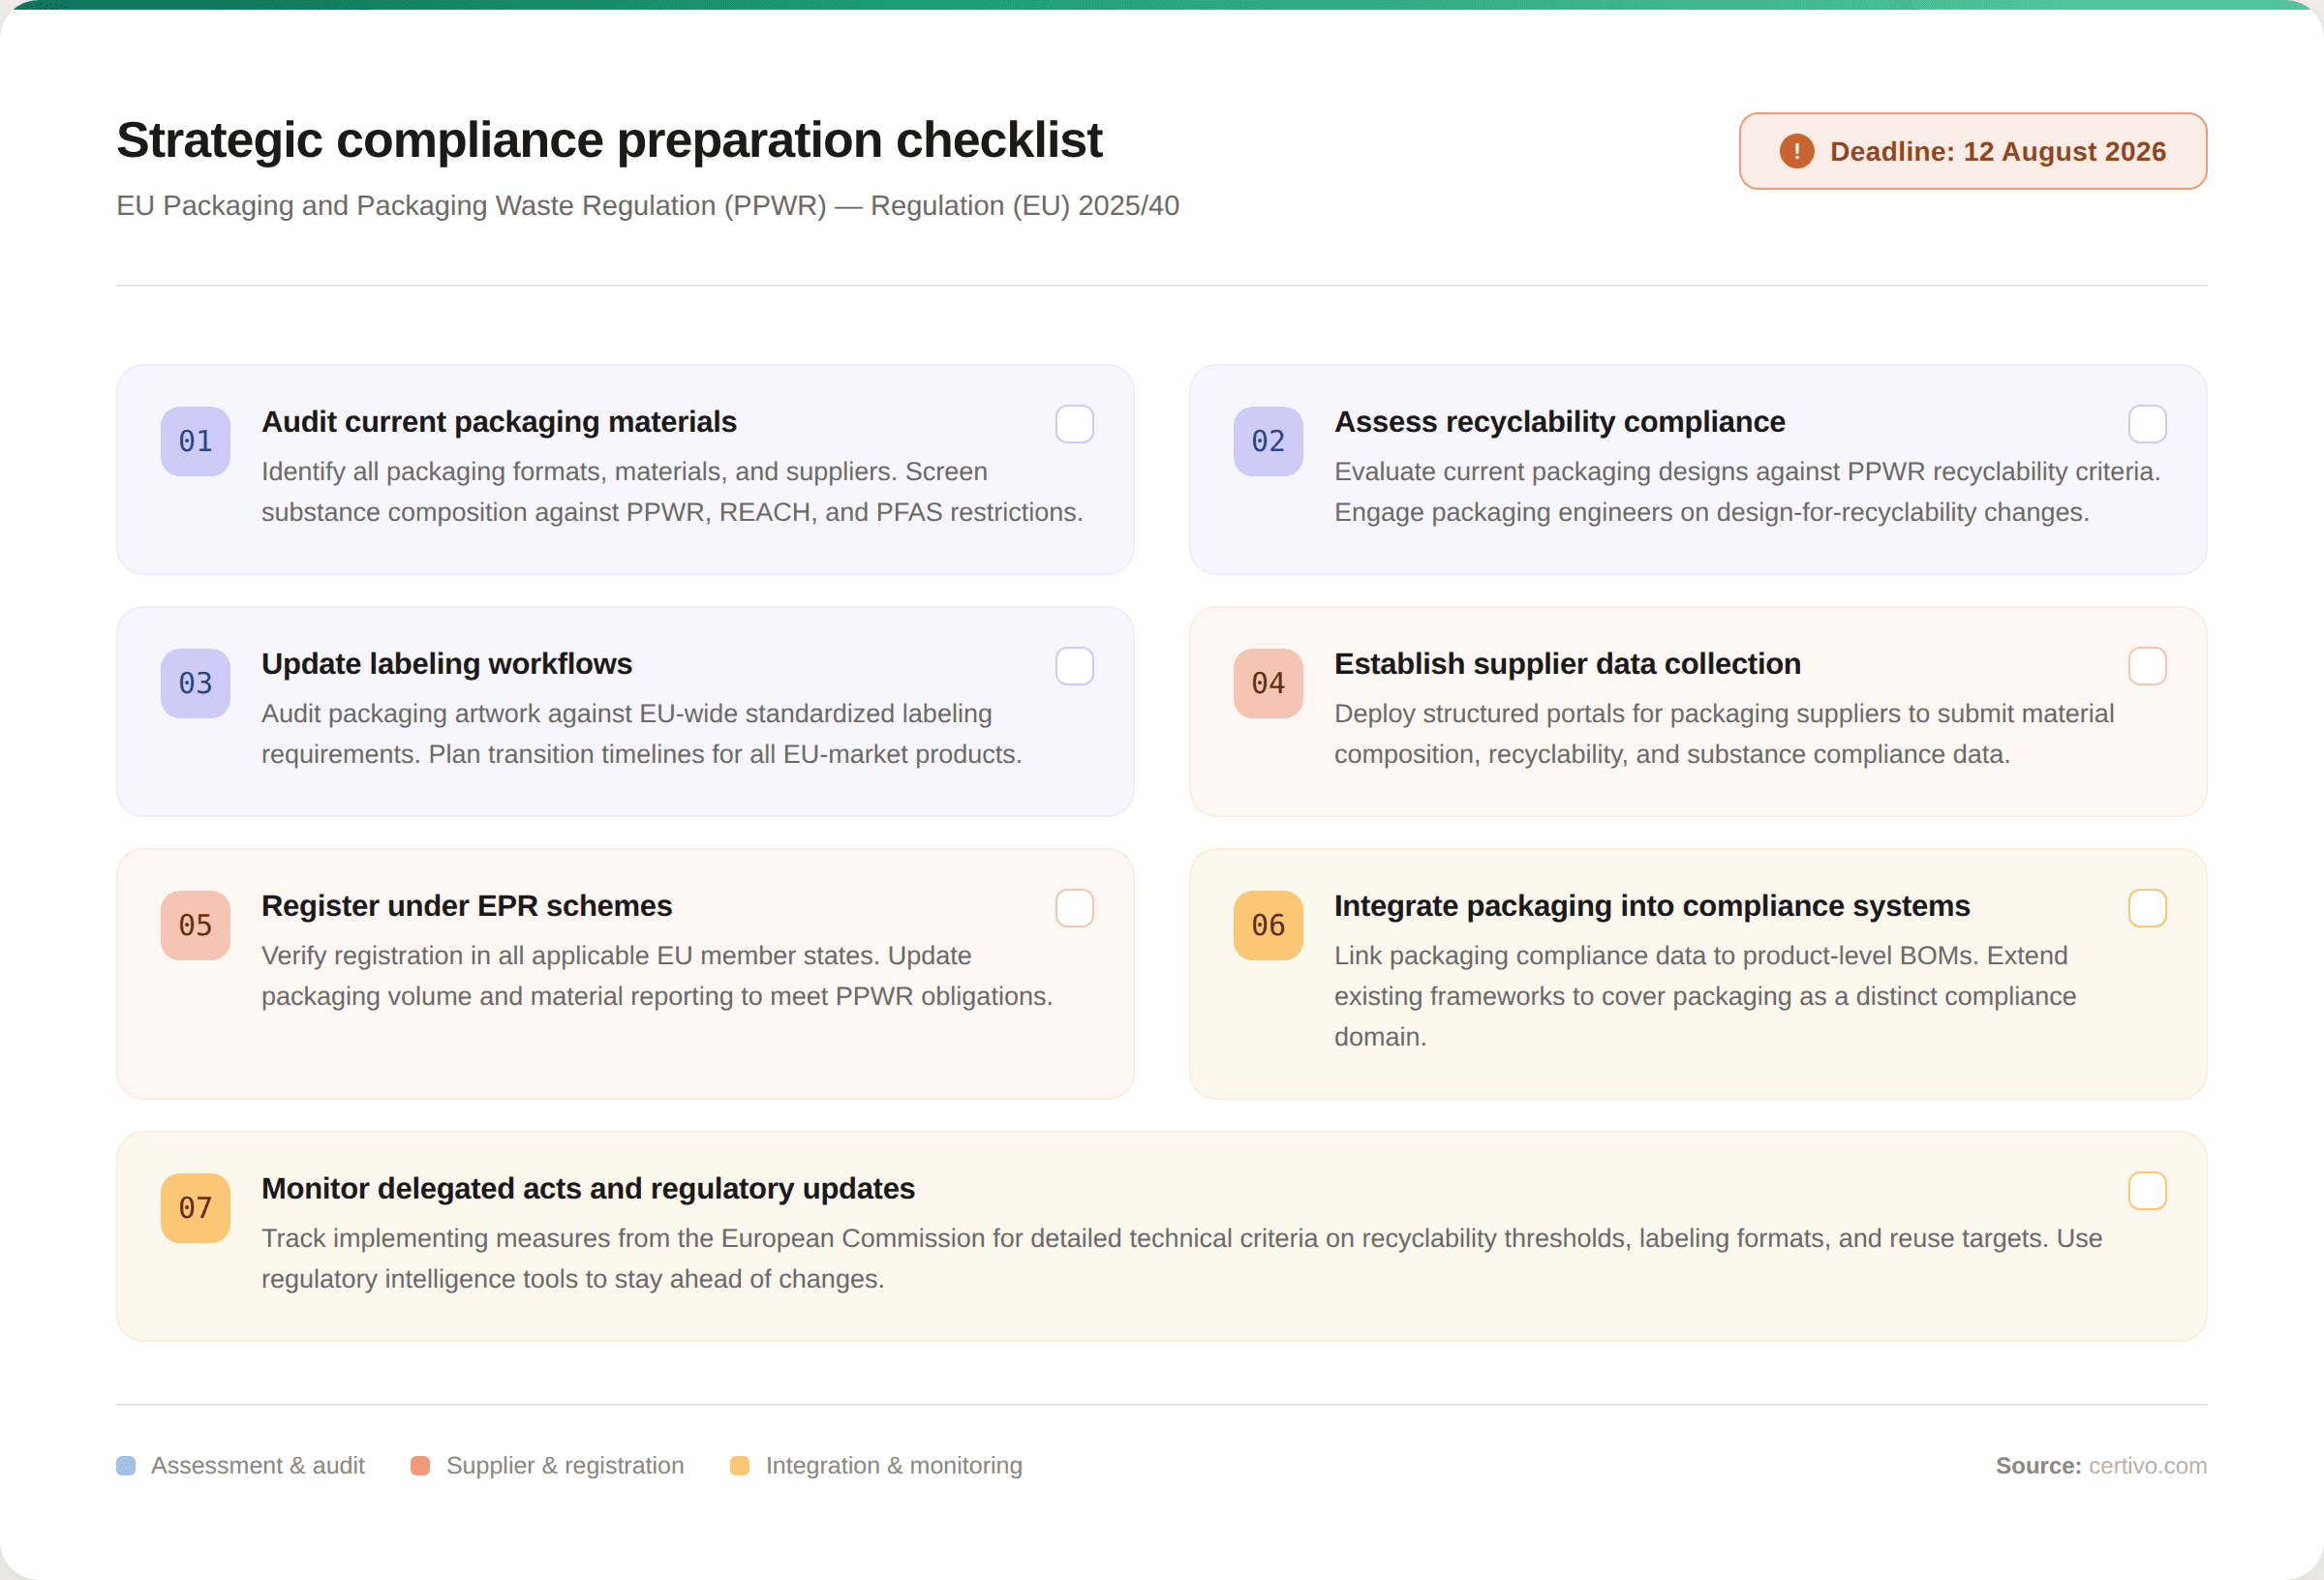
Task: Click the orange Integration & monitoring legend swatch
Action: click(x=740, y=1465)
